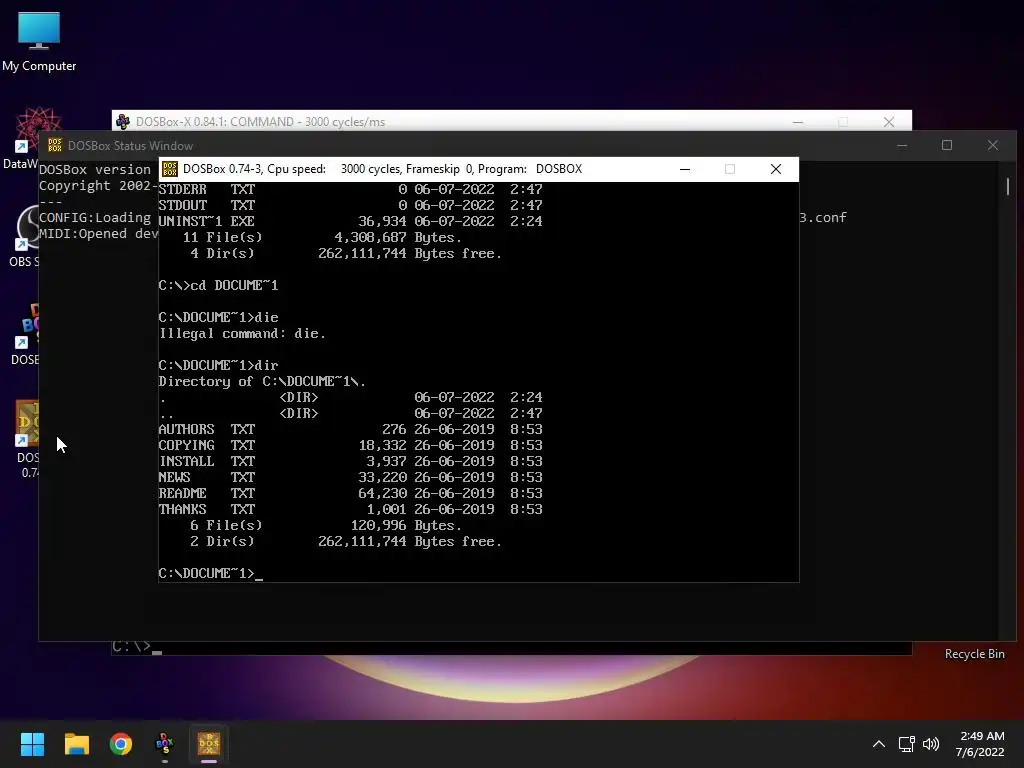Open File Explorer from taskbar
1024x768 pixels.
point(76,744)
